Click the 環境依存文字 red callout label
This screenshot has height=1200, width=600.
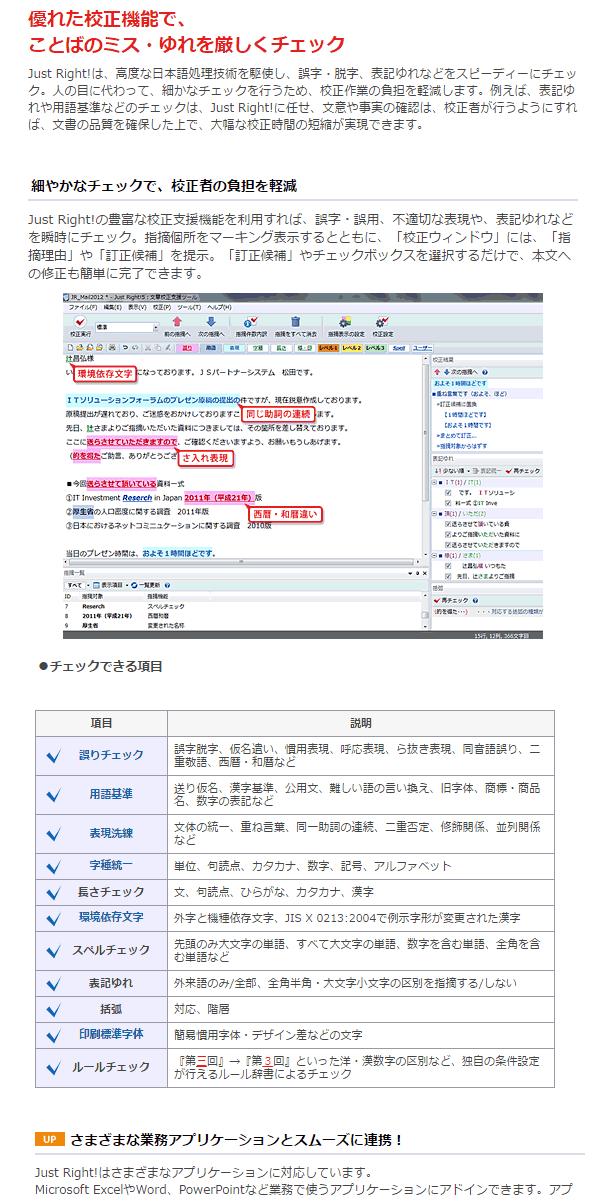(105, 374)
